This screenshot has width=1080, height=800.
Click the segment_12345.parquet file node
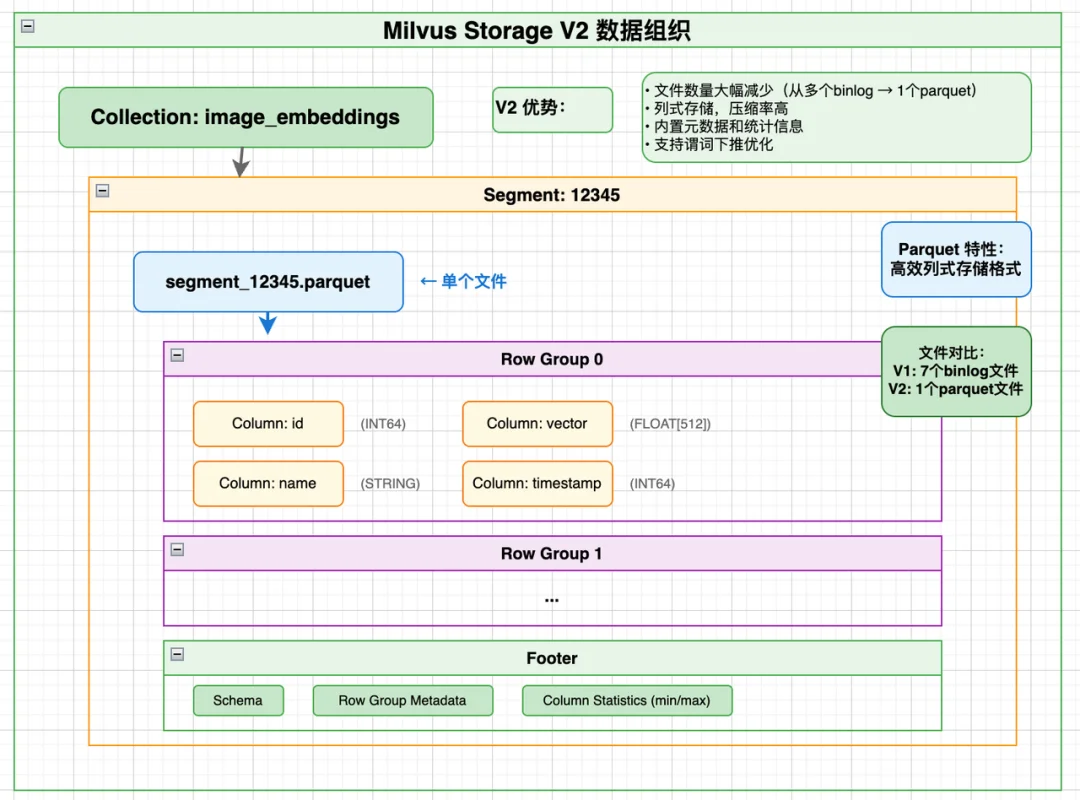(x=267, y=282)
